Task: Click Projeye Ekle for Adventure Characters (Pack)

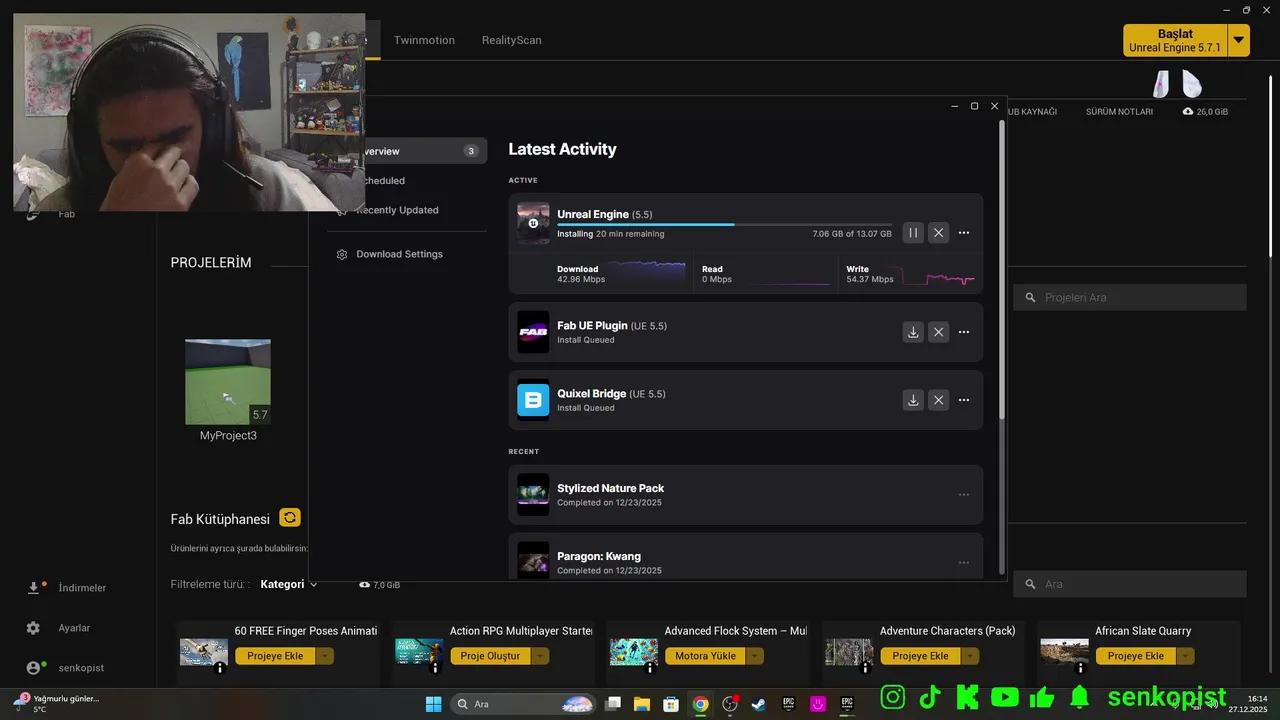Action: tap(920, 656)
